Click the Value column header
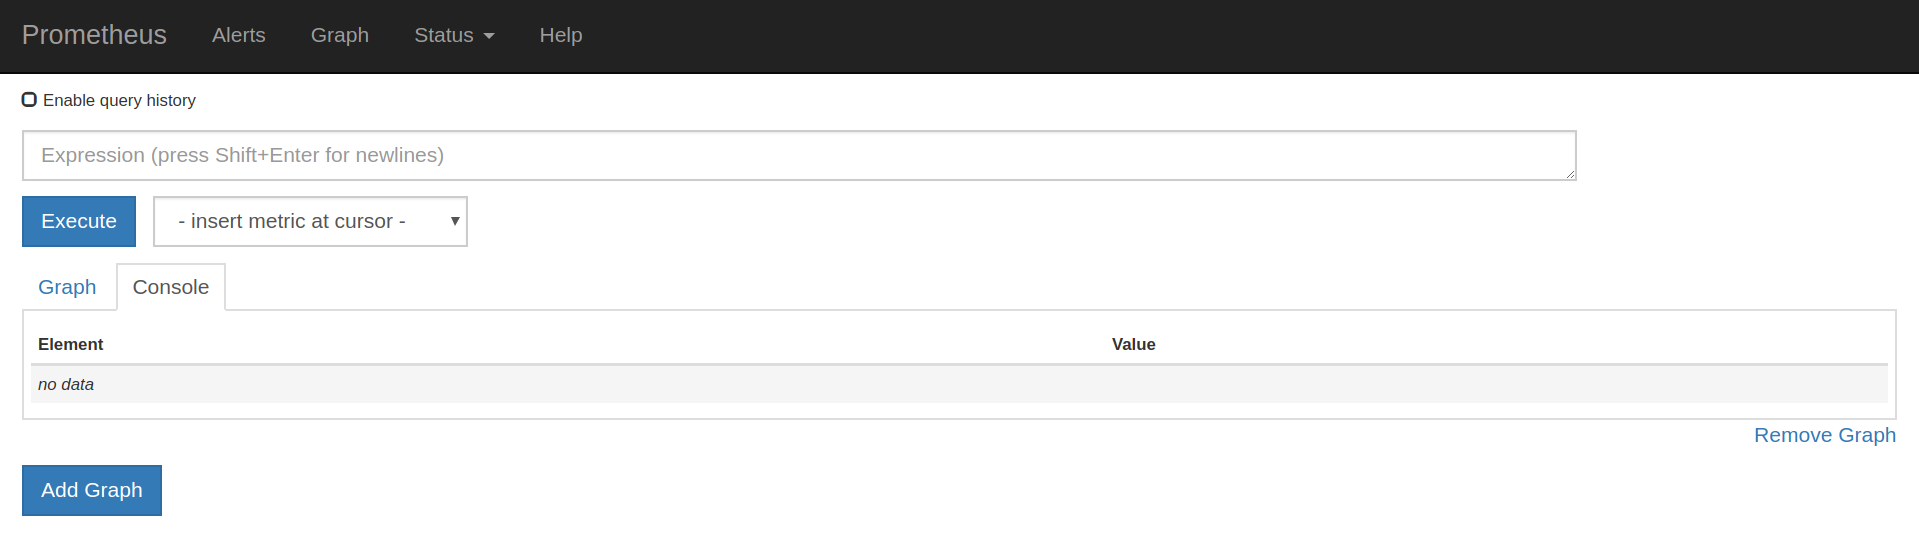Viewport: 1919px width, 539px height. (1134, 344)
